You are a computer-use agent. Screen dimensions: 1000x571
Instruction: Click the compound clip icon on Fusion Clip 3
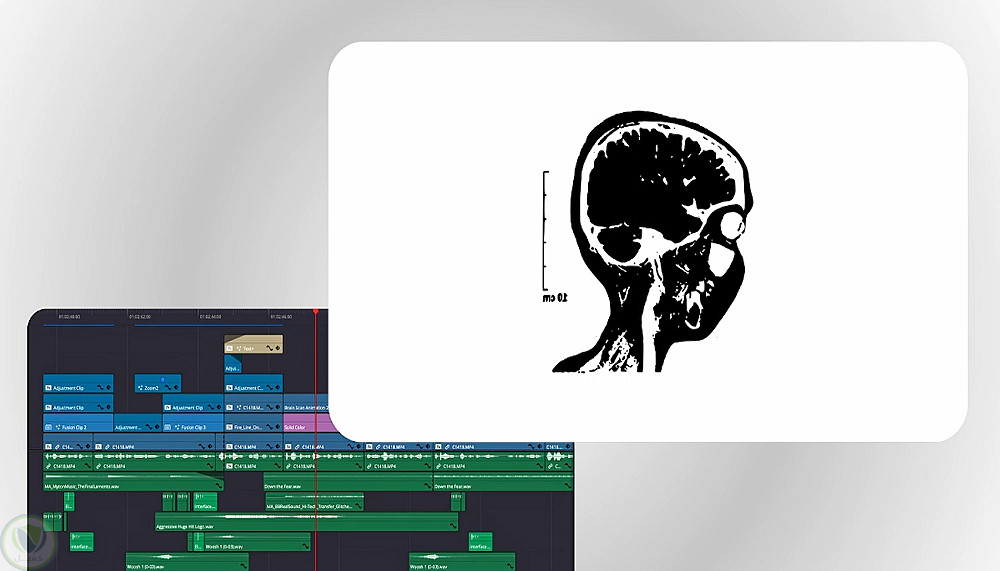168,427
